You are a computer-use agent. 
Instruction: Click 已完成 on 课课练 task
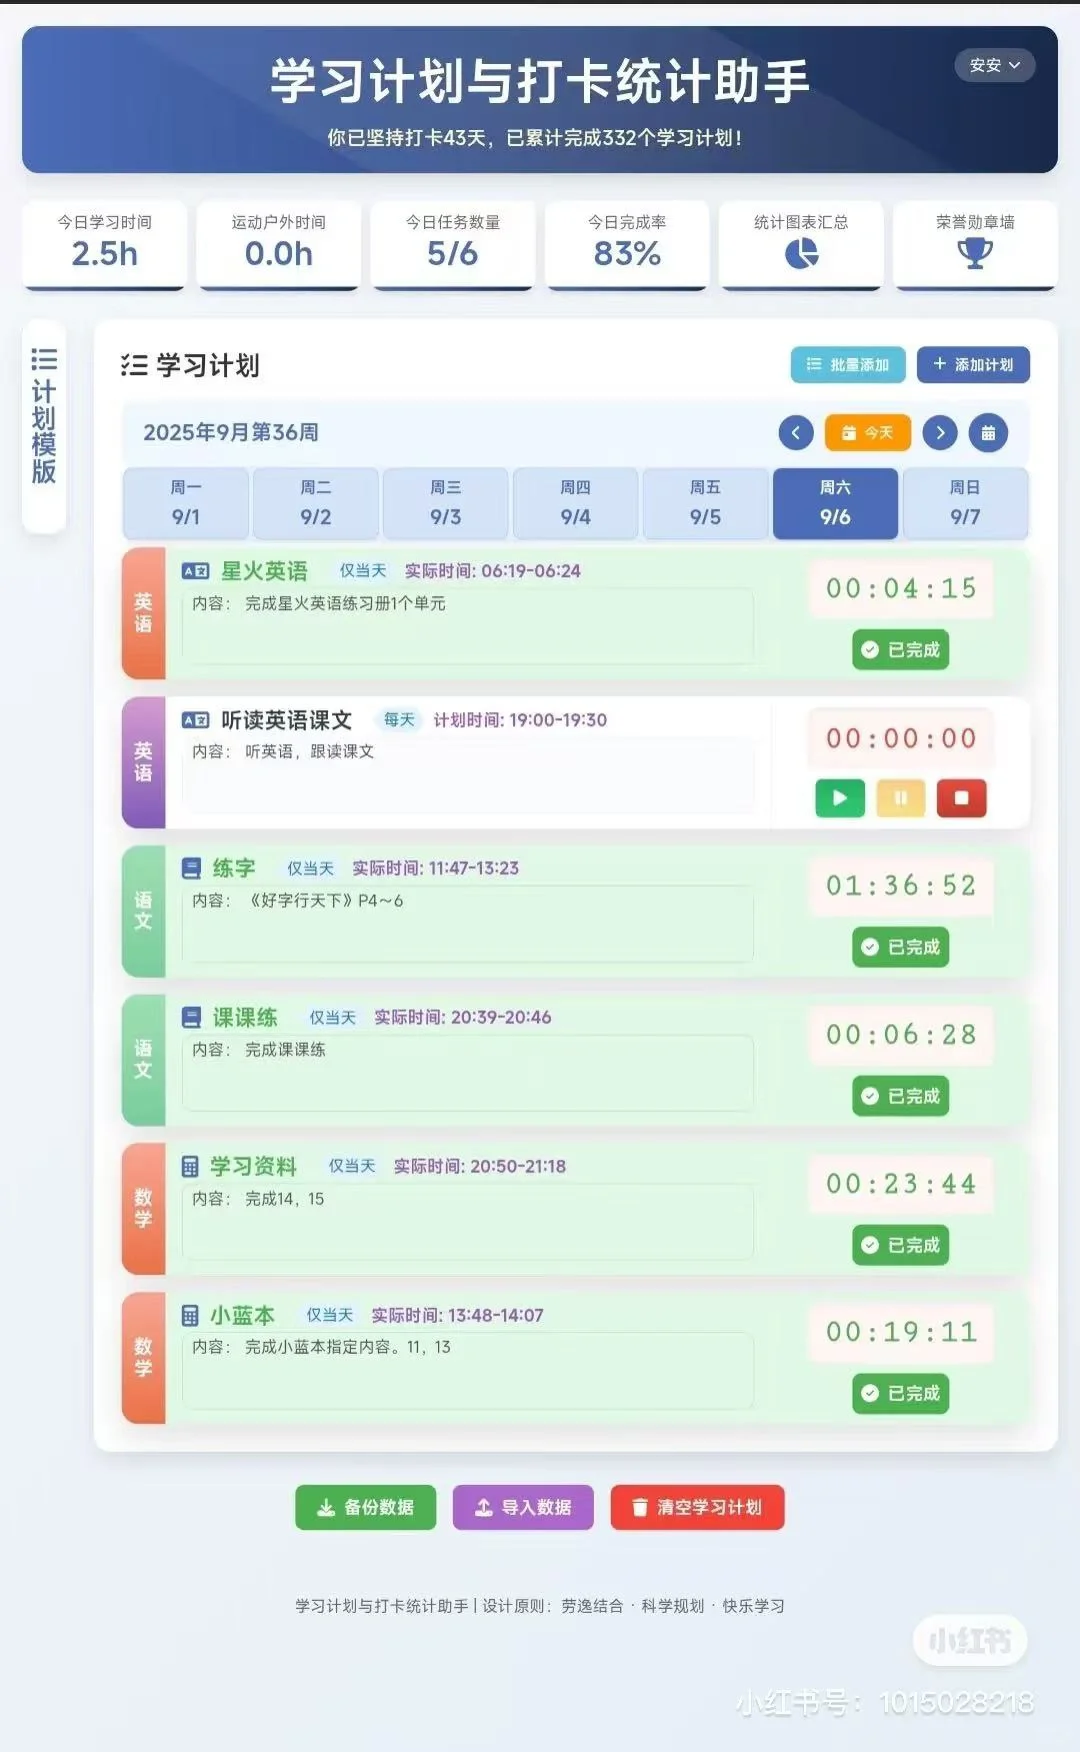901,1096
